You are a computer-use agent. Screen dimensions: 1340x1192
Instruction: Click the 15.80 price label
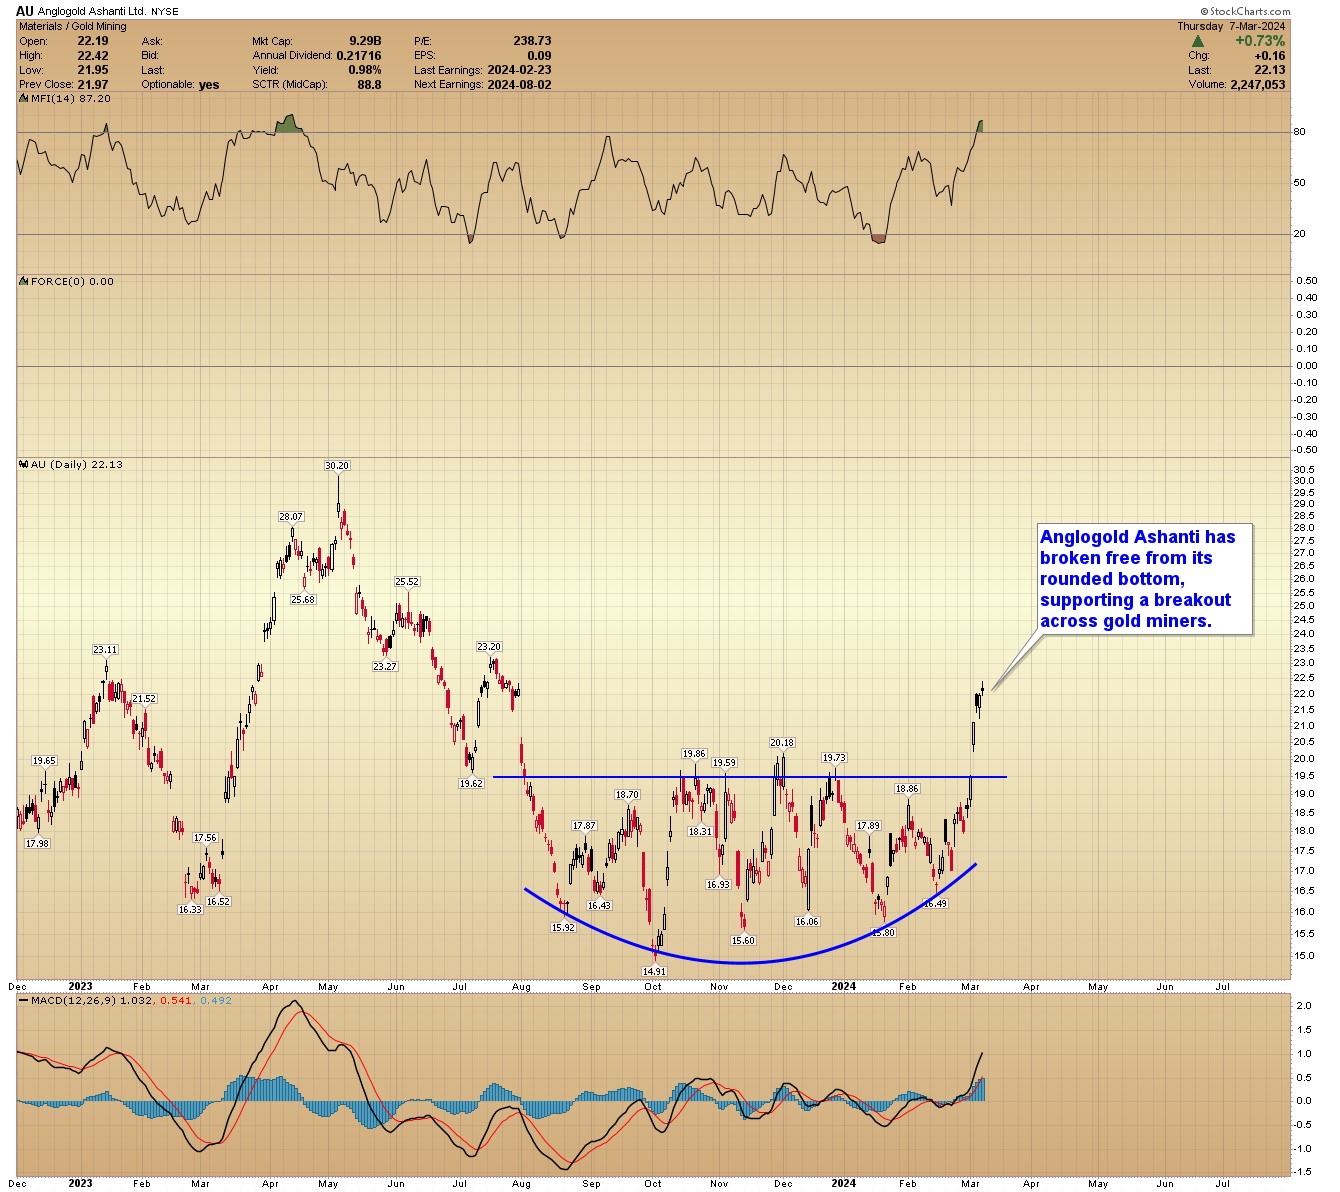point(882,932)
